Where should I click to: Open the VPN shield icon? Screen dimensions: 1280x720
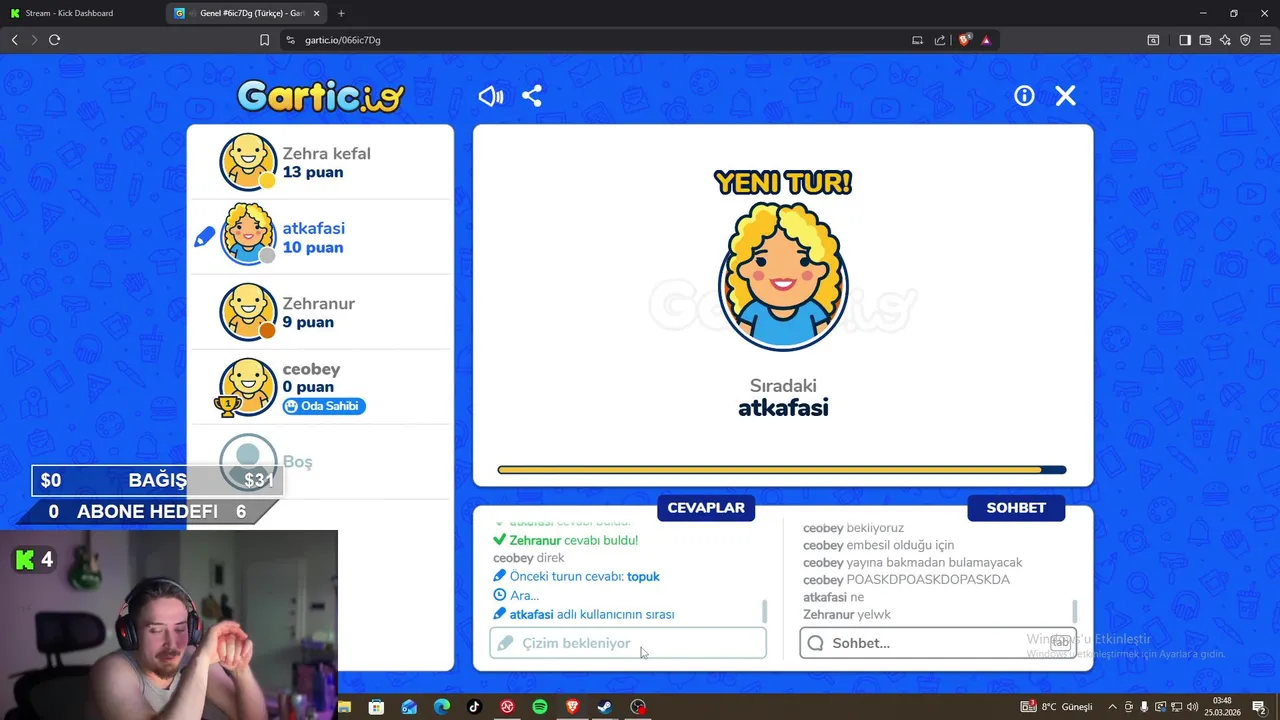click(x=1245, y=40)
